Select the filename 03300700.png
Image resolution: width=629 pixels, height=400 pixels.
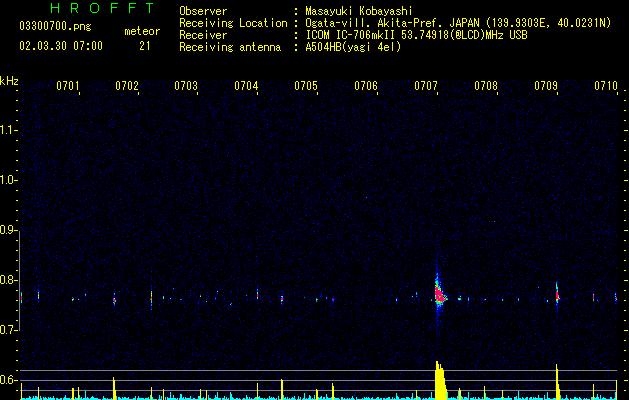(x=55, y=26)
